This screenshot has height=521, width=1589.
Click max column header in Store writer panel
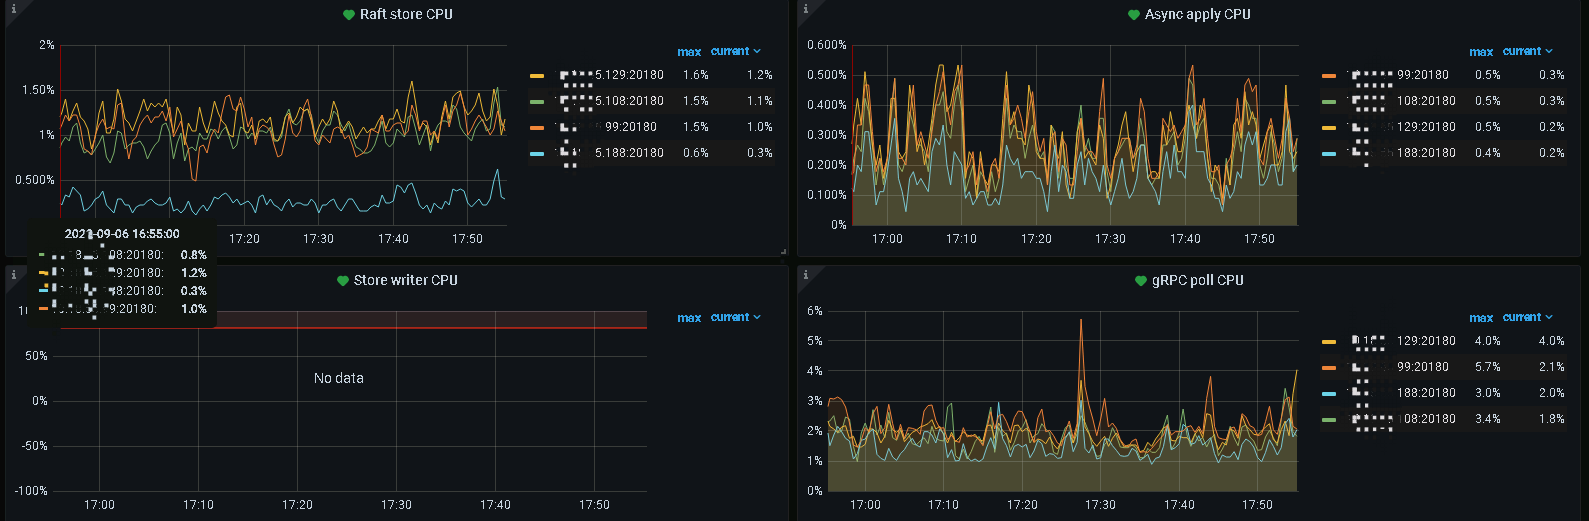(x=689, y=318)
